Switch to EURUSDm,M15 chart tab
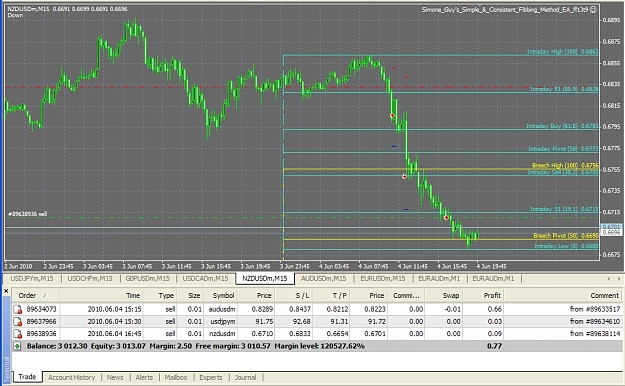 [383, 278]
